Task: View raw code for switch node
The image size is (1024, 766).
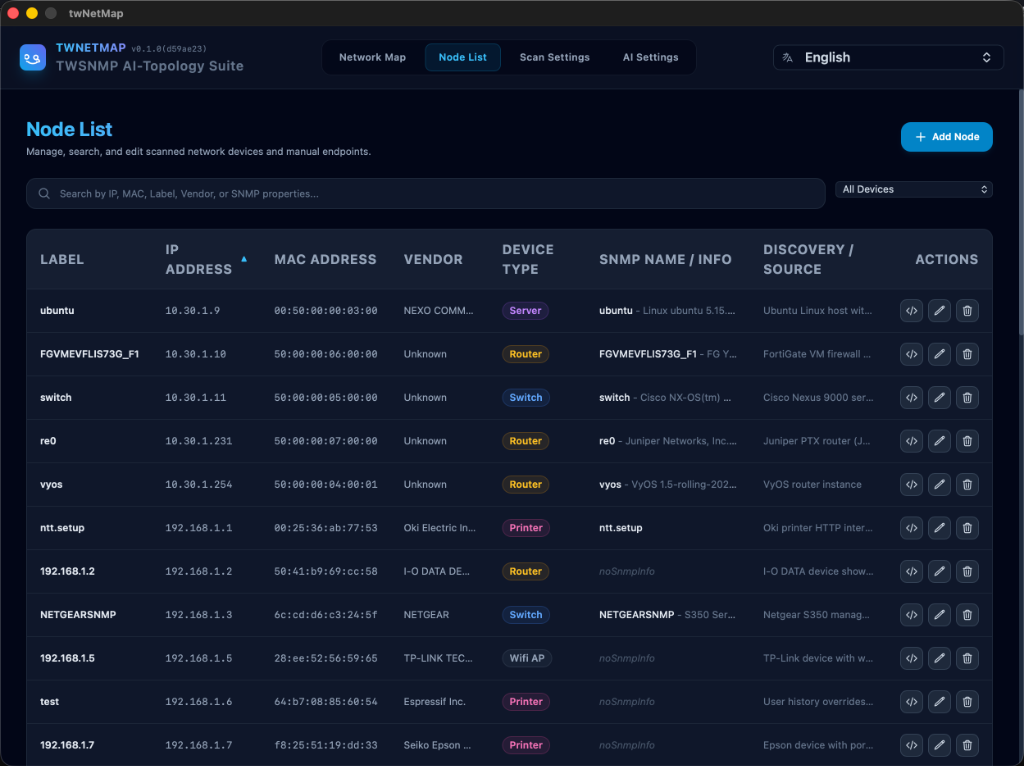Action: pos(911,398)
